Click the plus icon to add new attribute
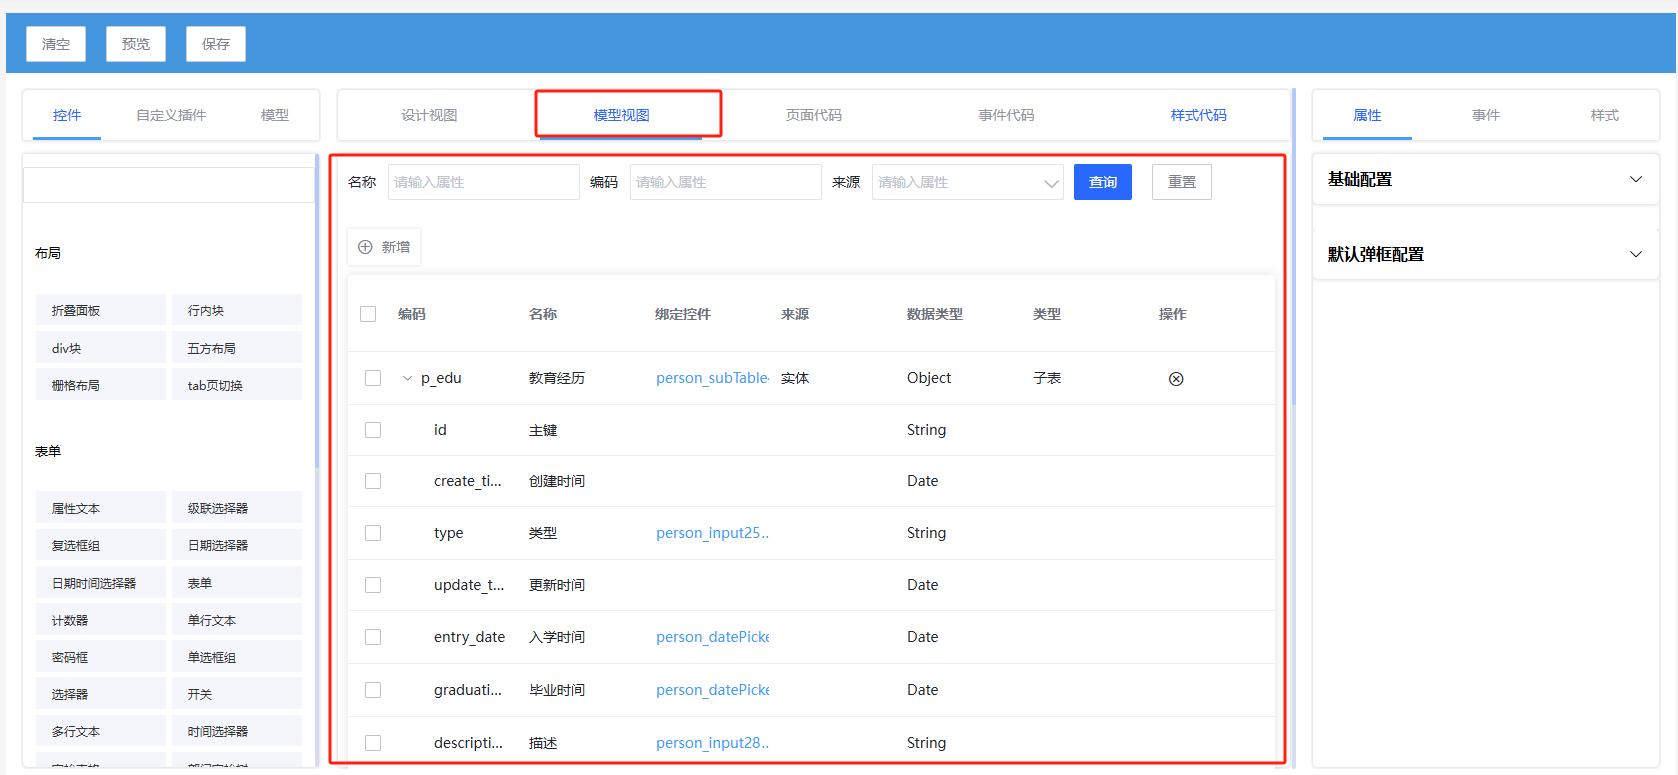 pyautogui.click(x=365, y=247)
